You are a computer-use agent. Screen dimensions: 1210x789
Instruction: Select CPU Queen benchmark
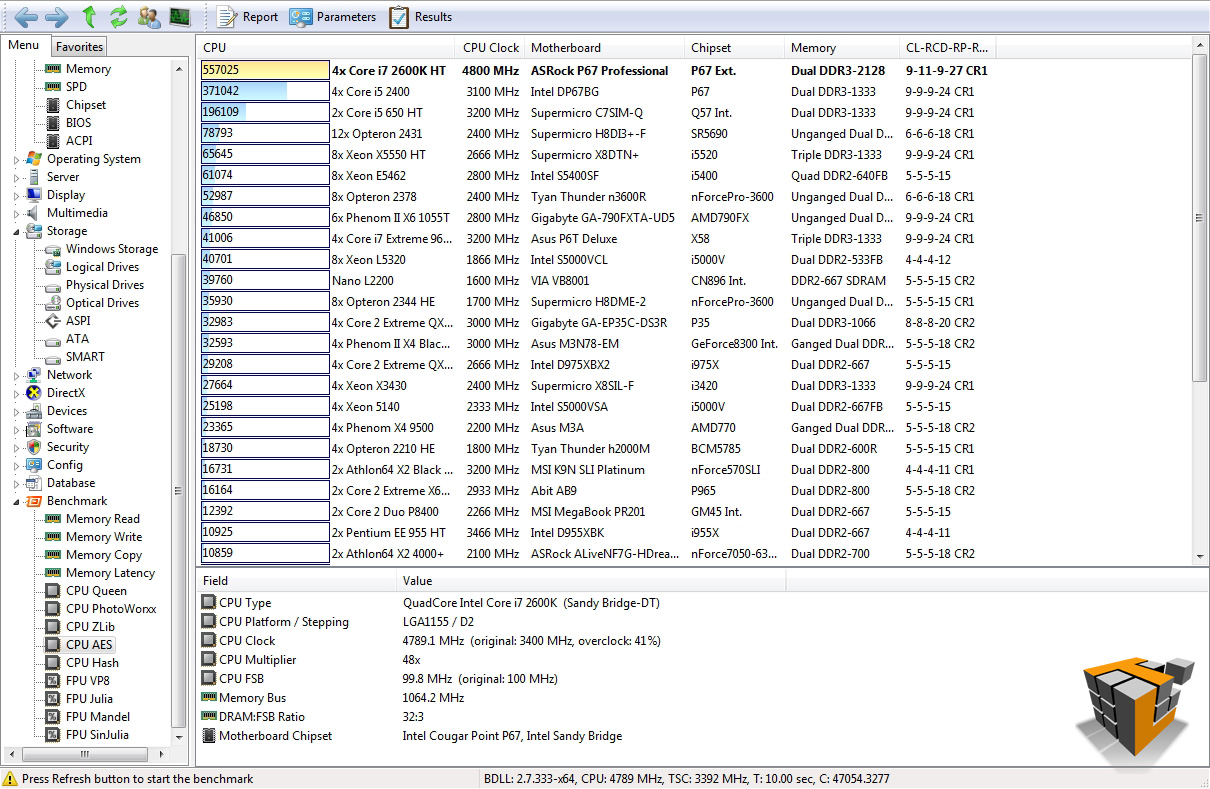point(96,591)
